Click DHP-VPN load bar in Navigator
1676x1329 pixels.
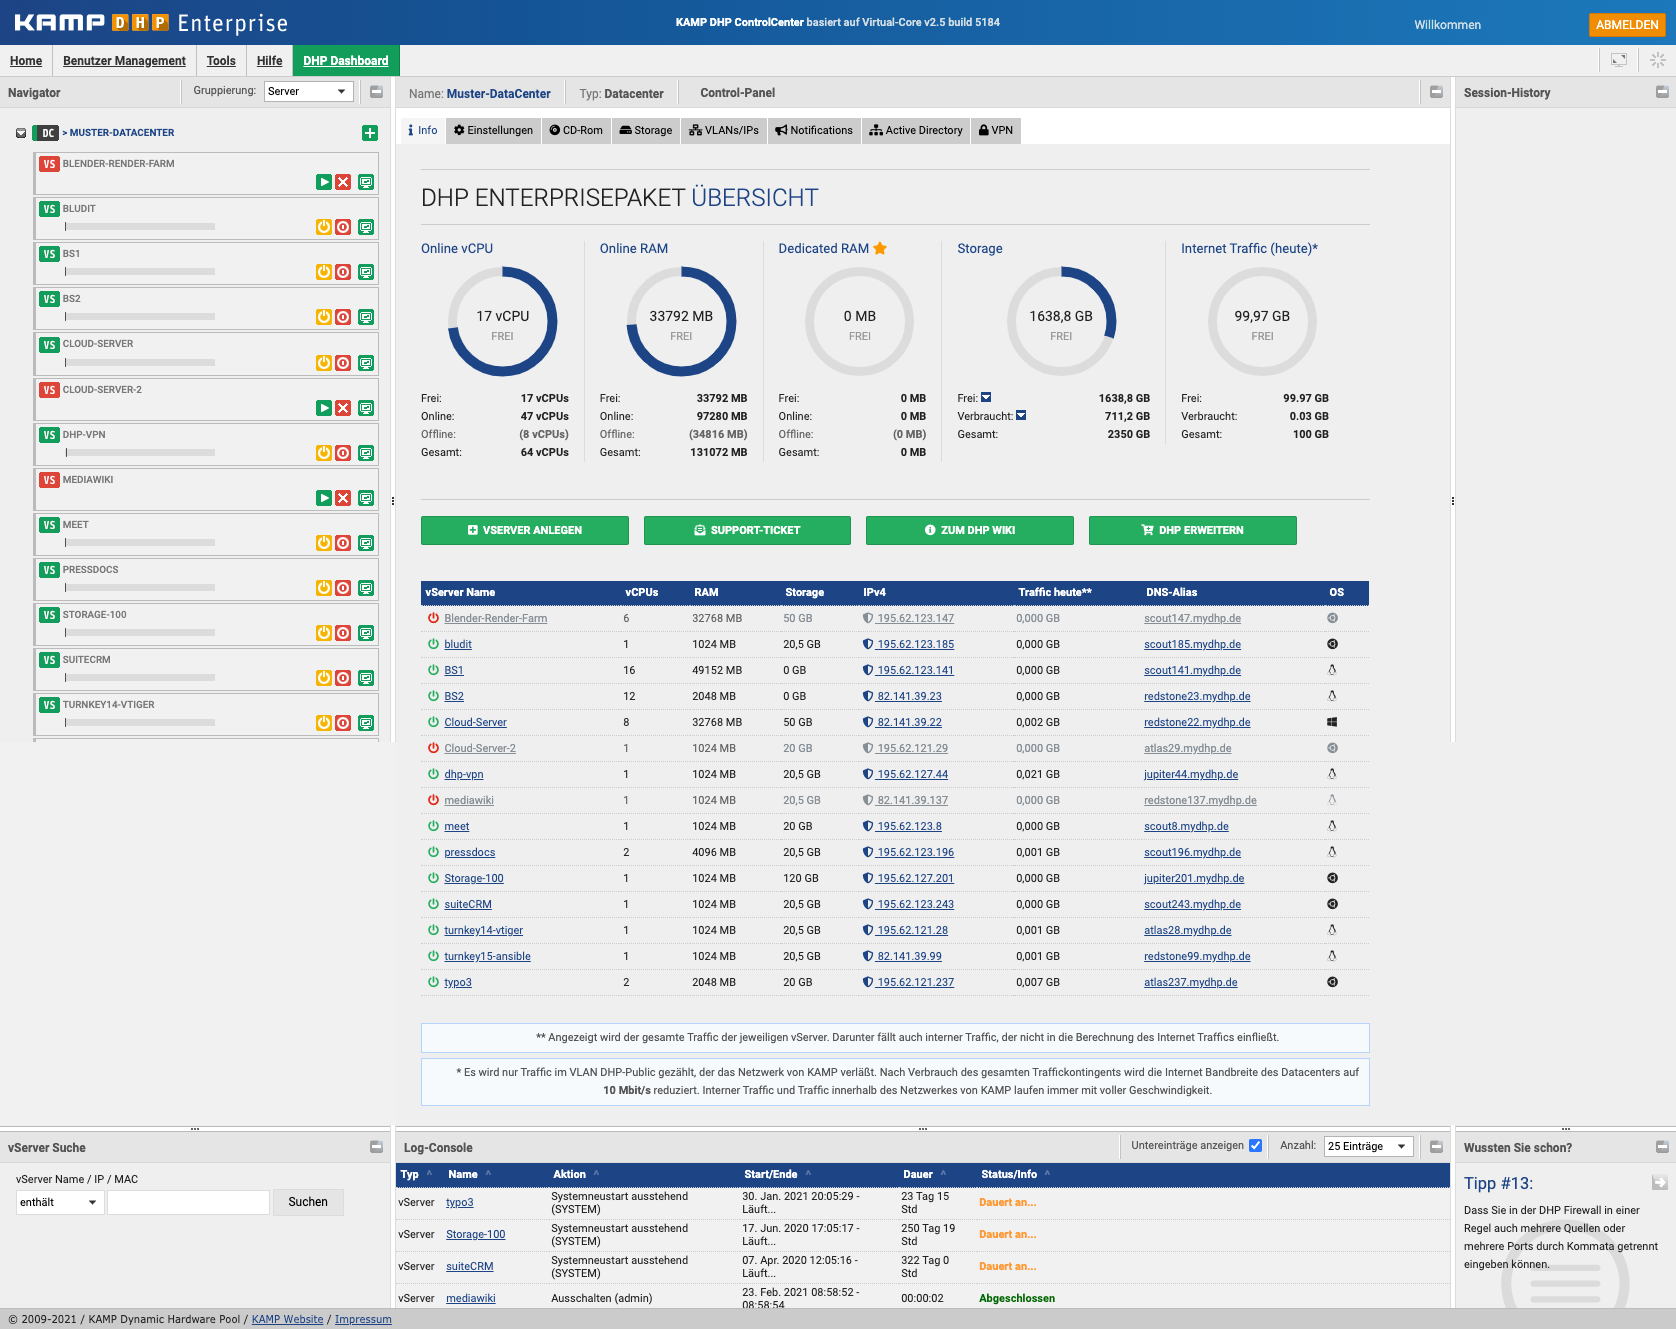pyautogui.click(x=140, y=453)
